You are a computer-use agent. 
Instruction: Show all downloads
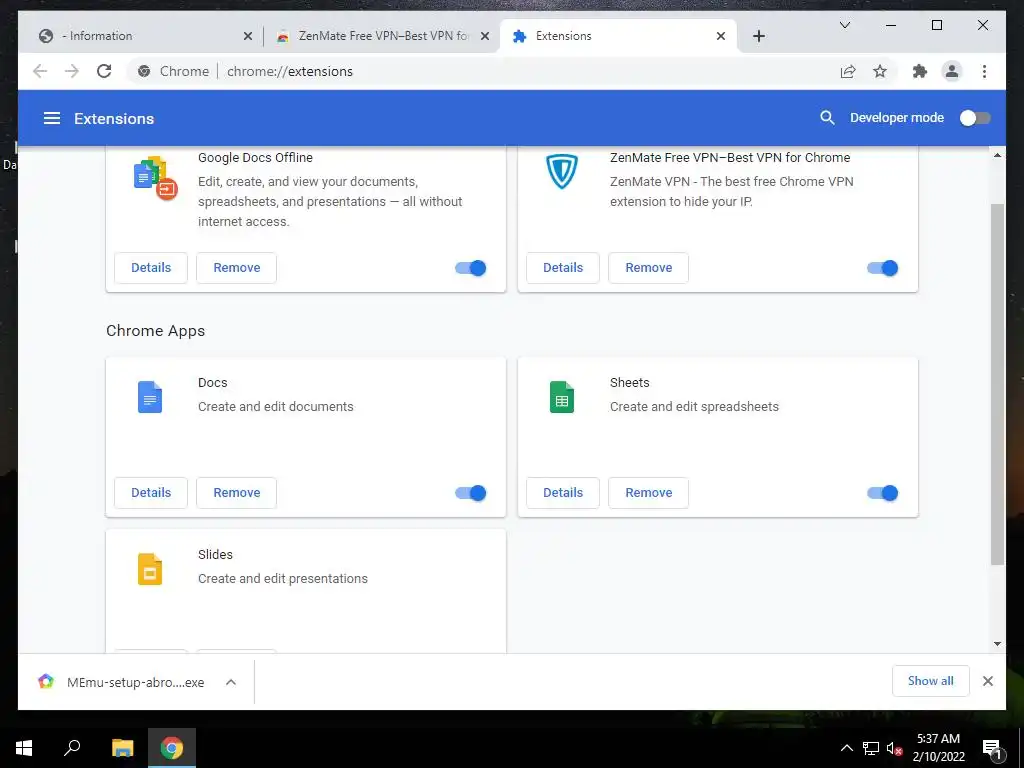pyautogui.click(x=930, y=681)
